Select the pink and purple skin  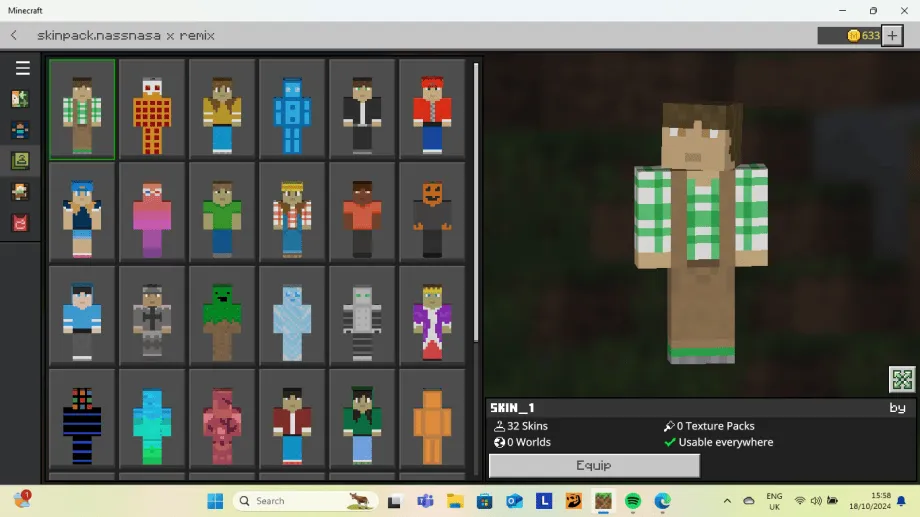click(x=152, y=212)
